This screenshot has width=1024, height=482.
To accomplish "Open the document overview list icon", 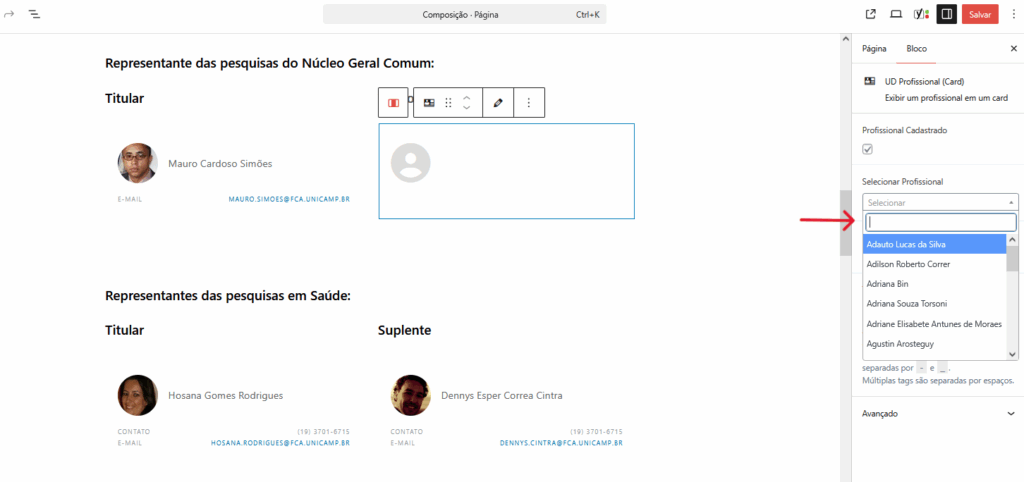I will tap(34, 14).
